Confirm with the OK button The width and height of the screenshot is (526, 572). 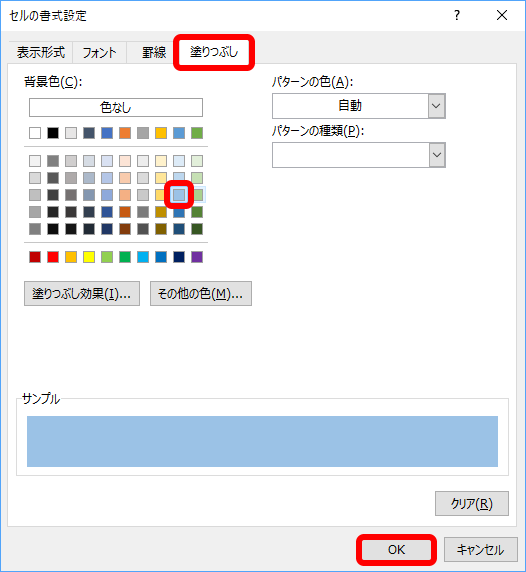397,549
